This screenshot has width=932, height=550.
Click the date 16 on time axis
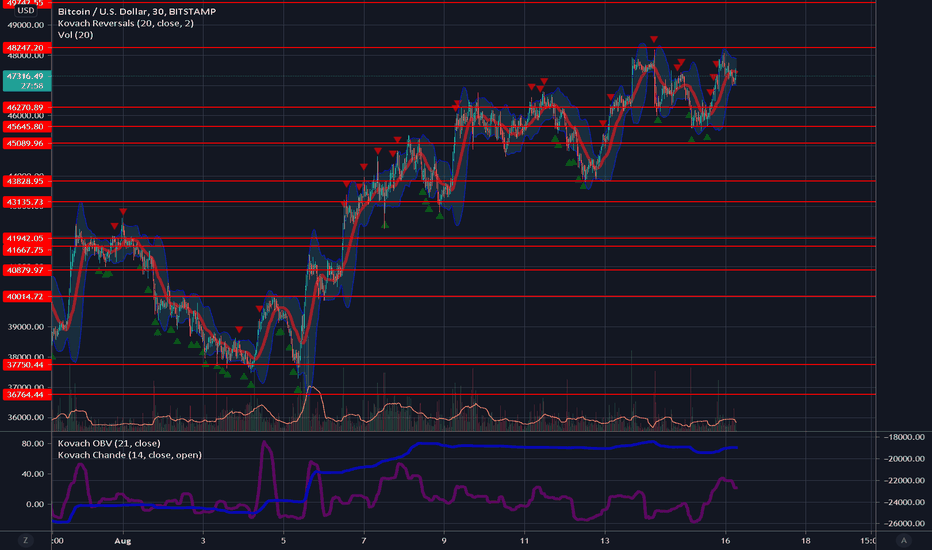(x=725, y=541)
